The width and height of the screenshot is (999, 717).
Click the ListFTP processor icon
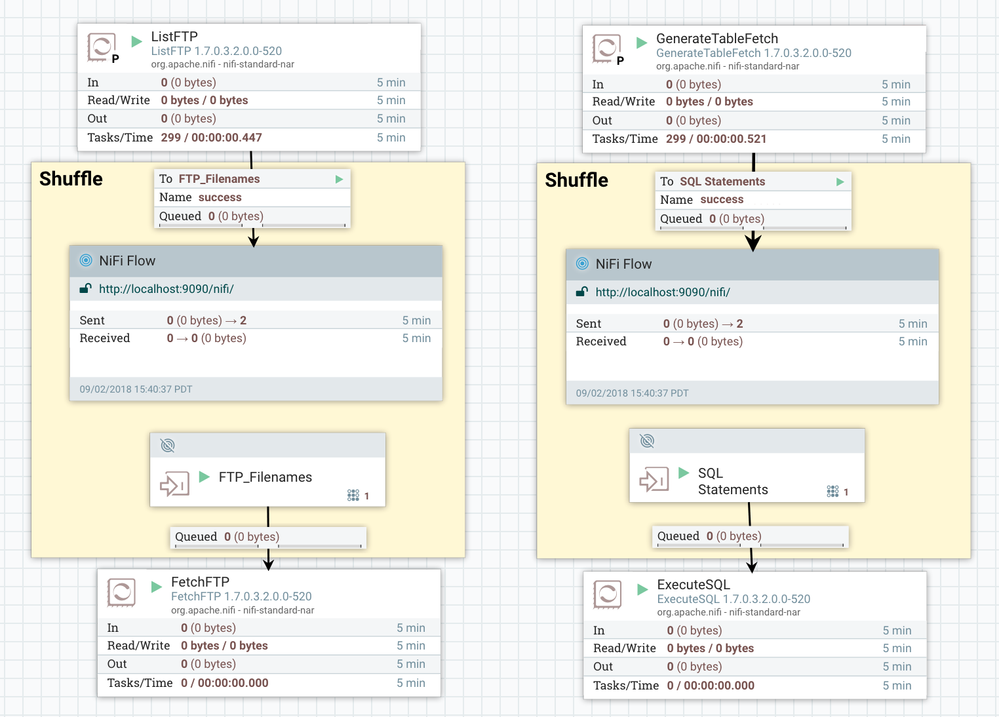pos(101,47)
